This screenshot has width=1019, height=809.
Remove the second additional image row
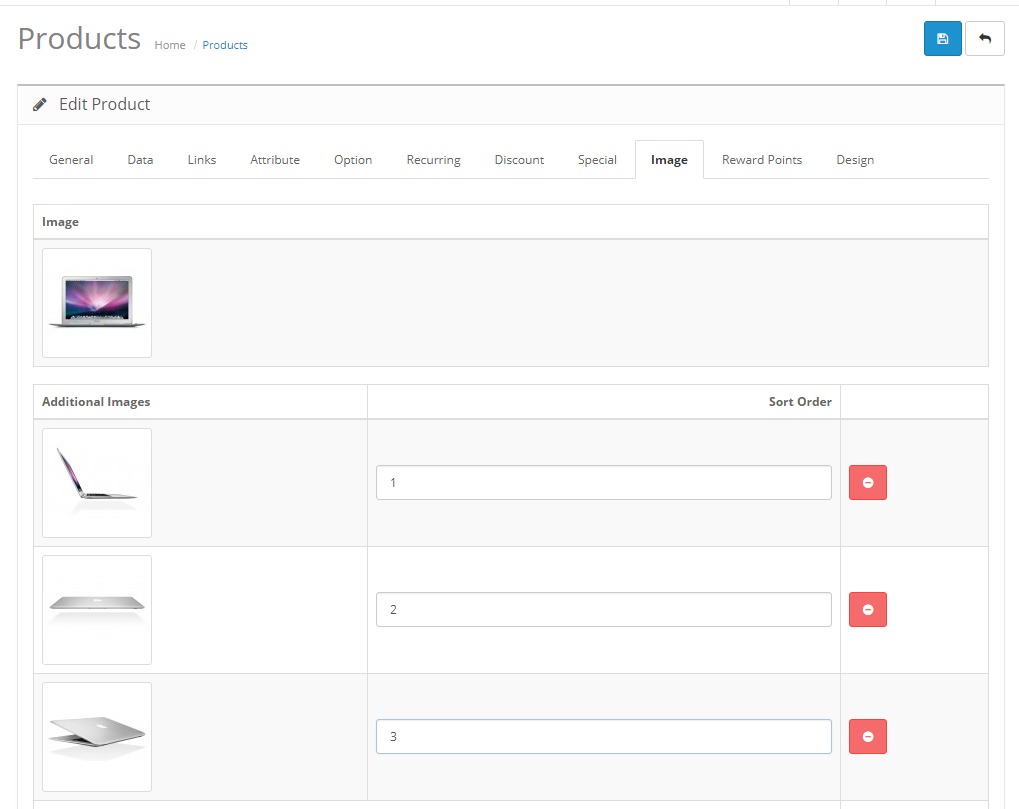coord(867,610)
